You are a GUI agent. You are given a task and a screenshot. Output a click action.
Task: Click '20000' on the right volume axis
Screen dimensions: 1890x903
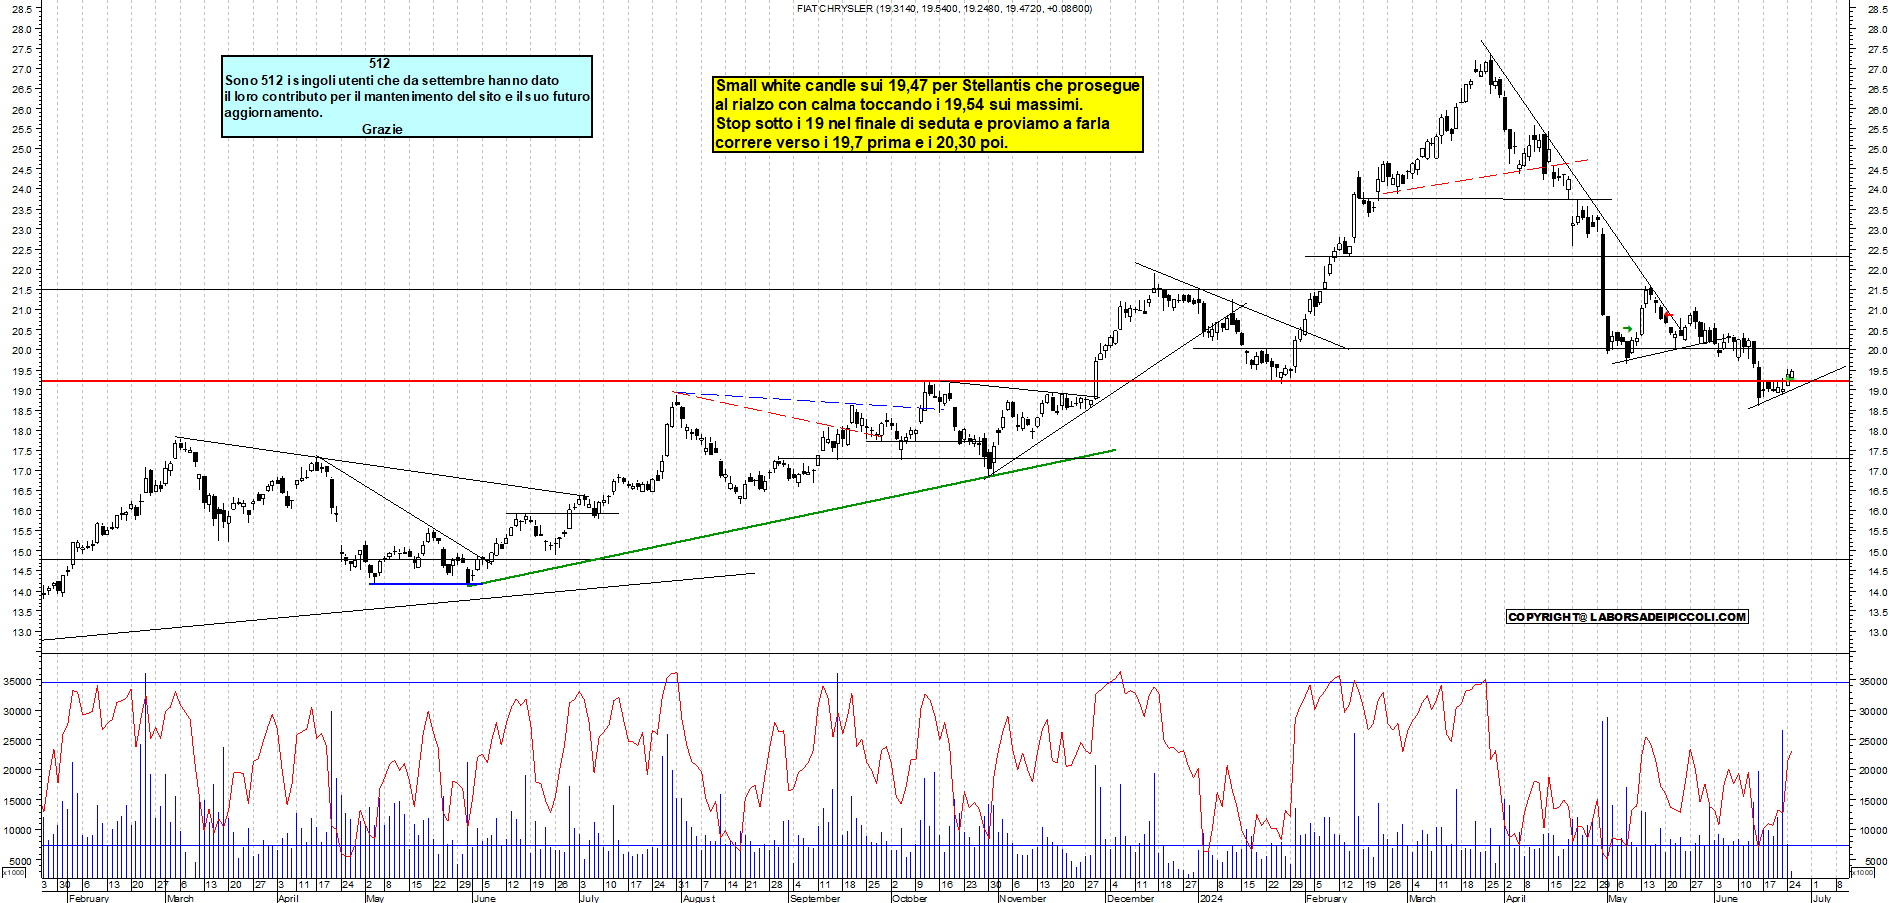click(x=1873, y=770)
